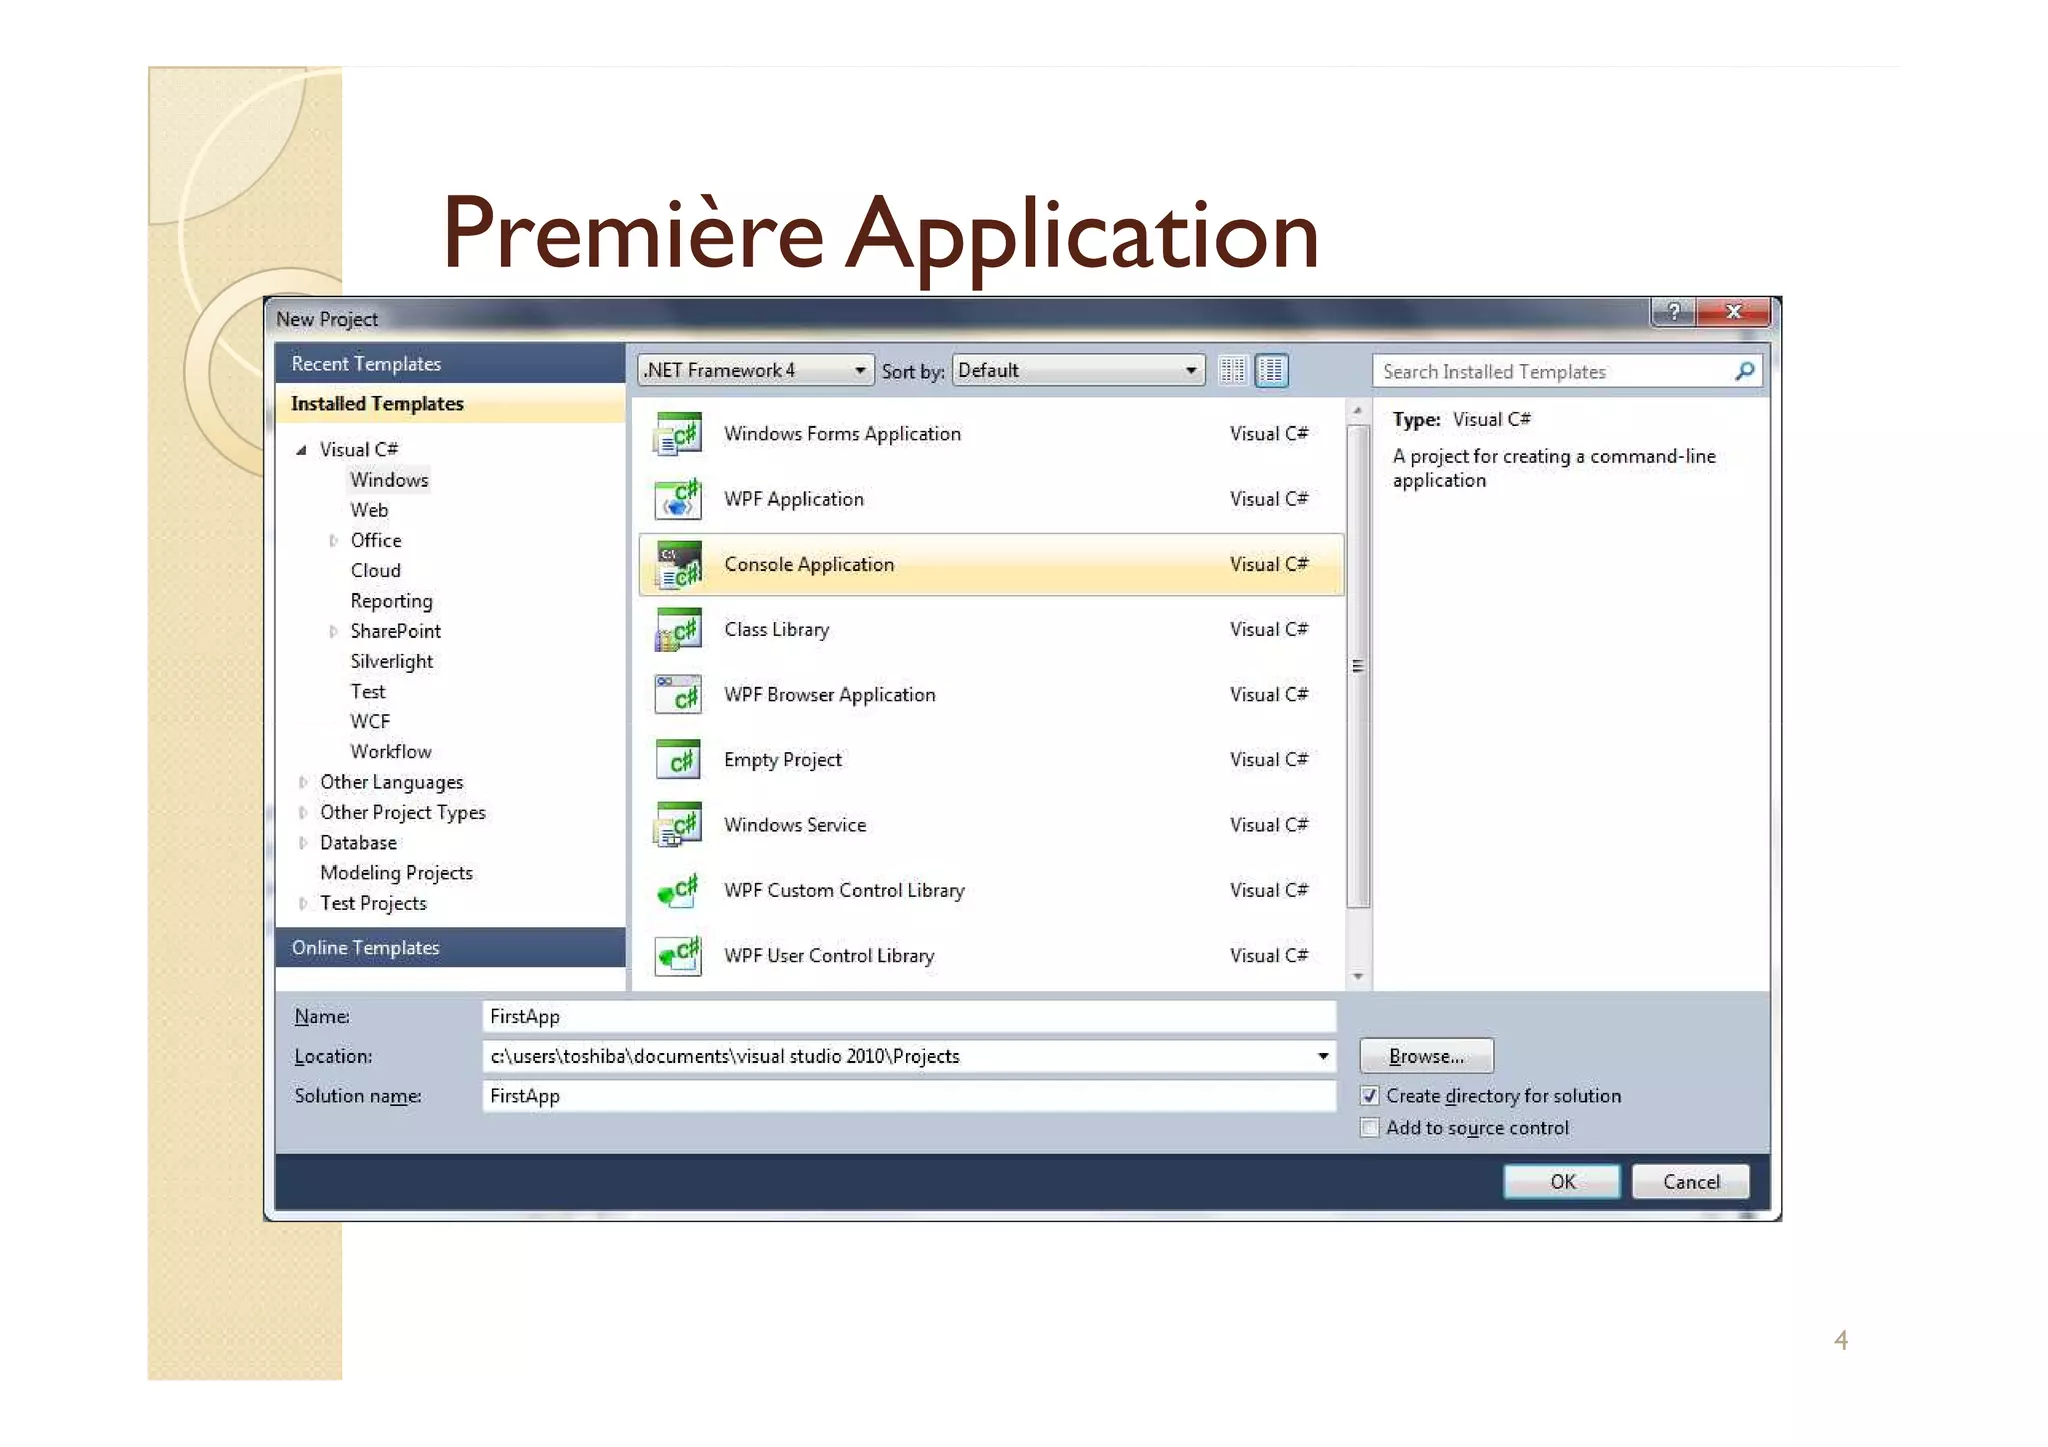The image size is (2048, 1447).
Task: Click the WPF Application template icon
Action: click(x=677, y=500)
